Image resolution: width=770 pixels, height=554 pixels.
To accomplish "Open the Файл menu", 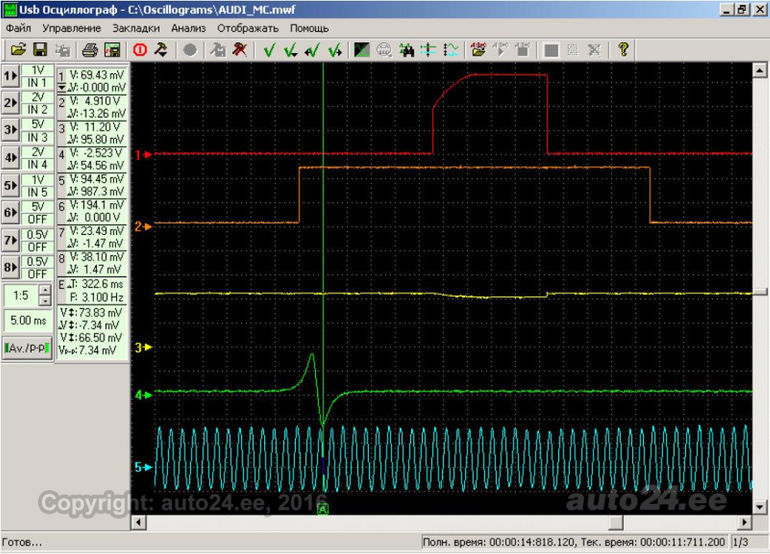I will (x=18, y=28).
